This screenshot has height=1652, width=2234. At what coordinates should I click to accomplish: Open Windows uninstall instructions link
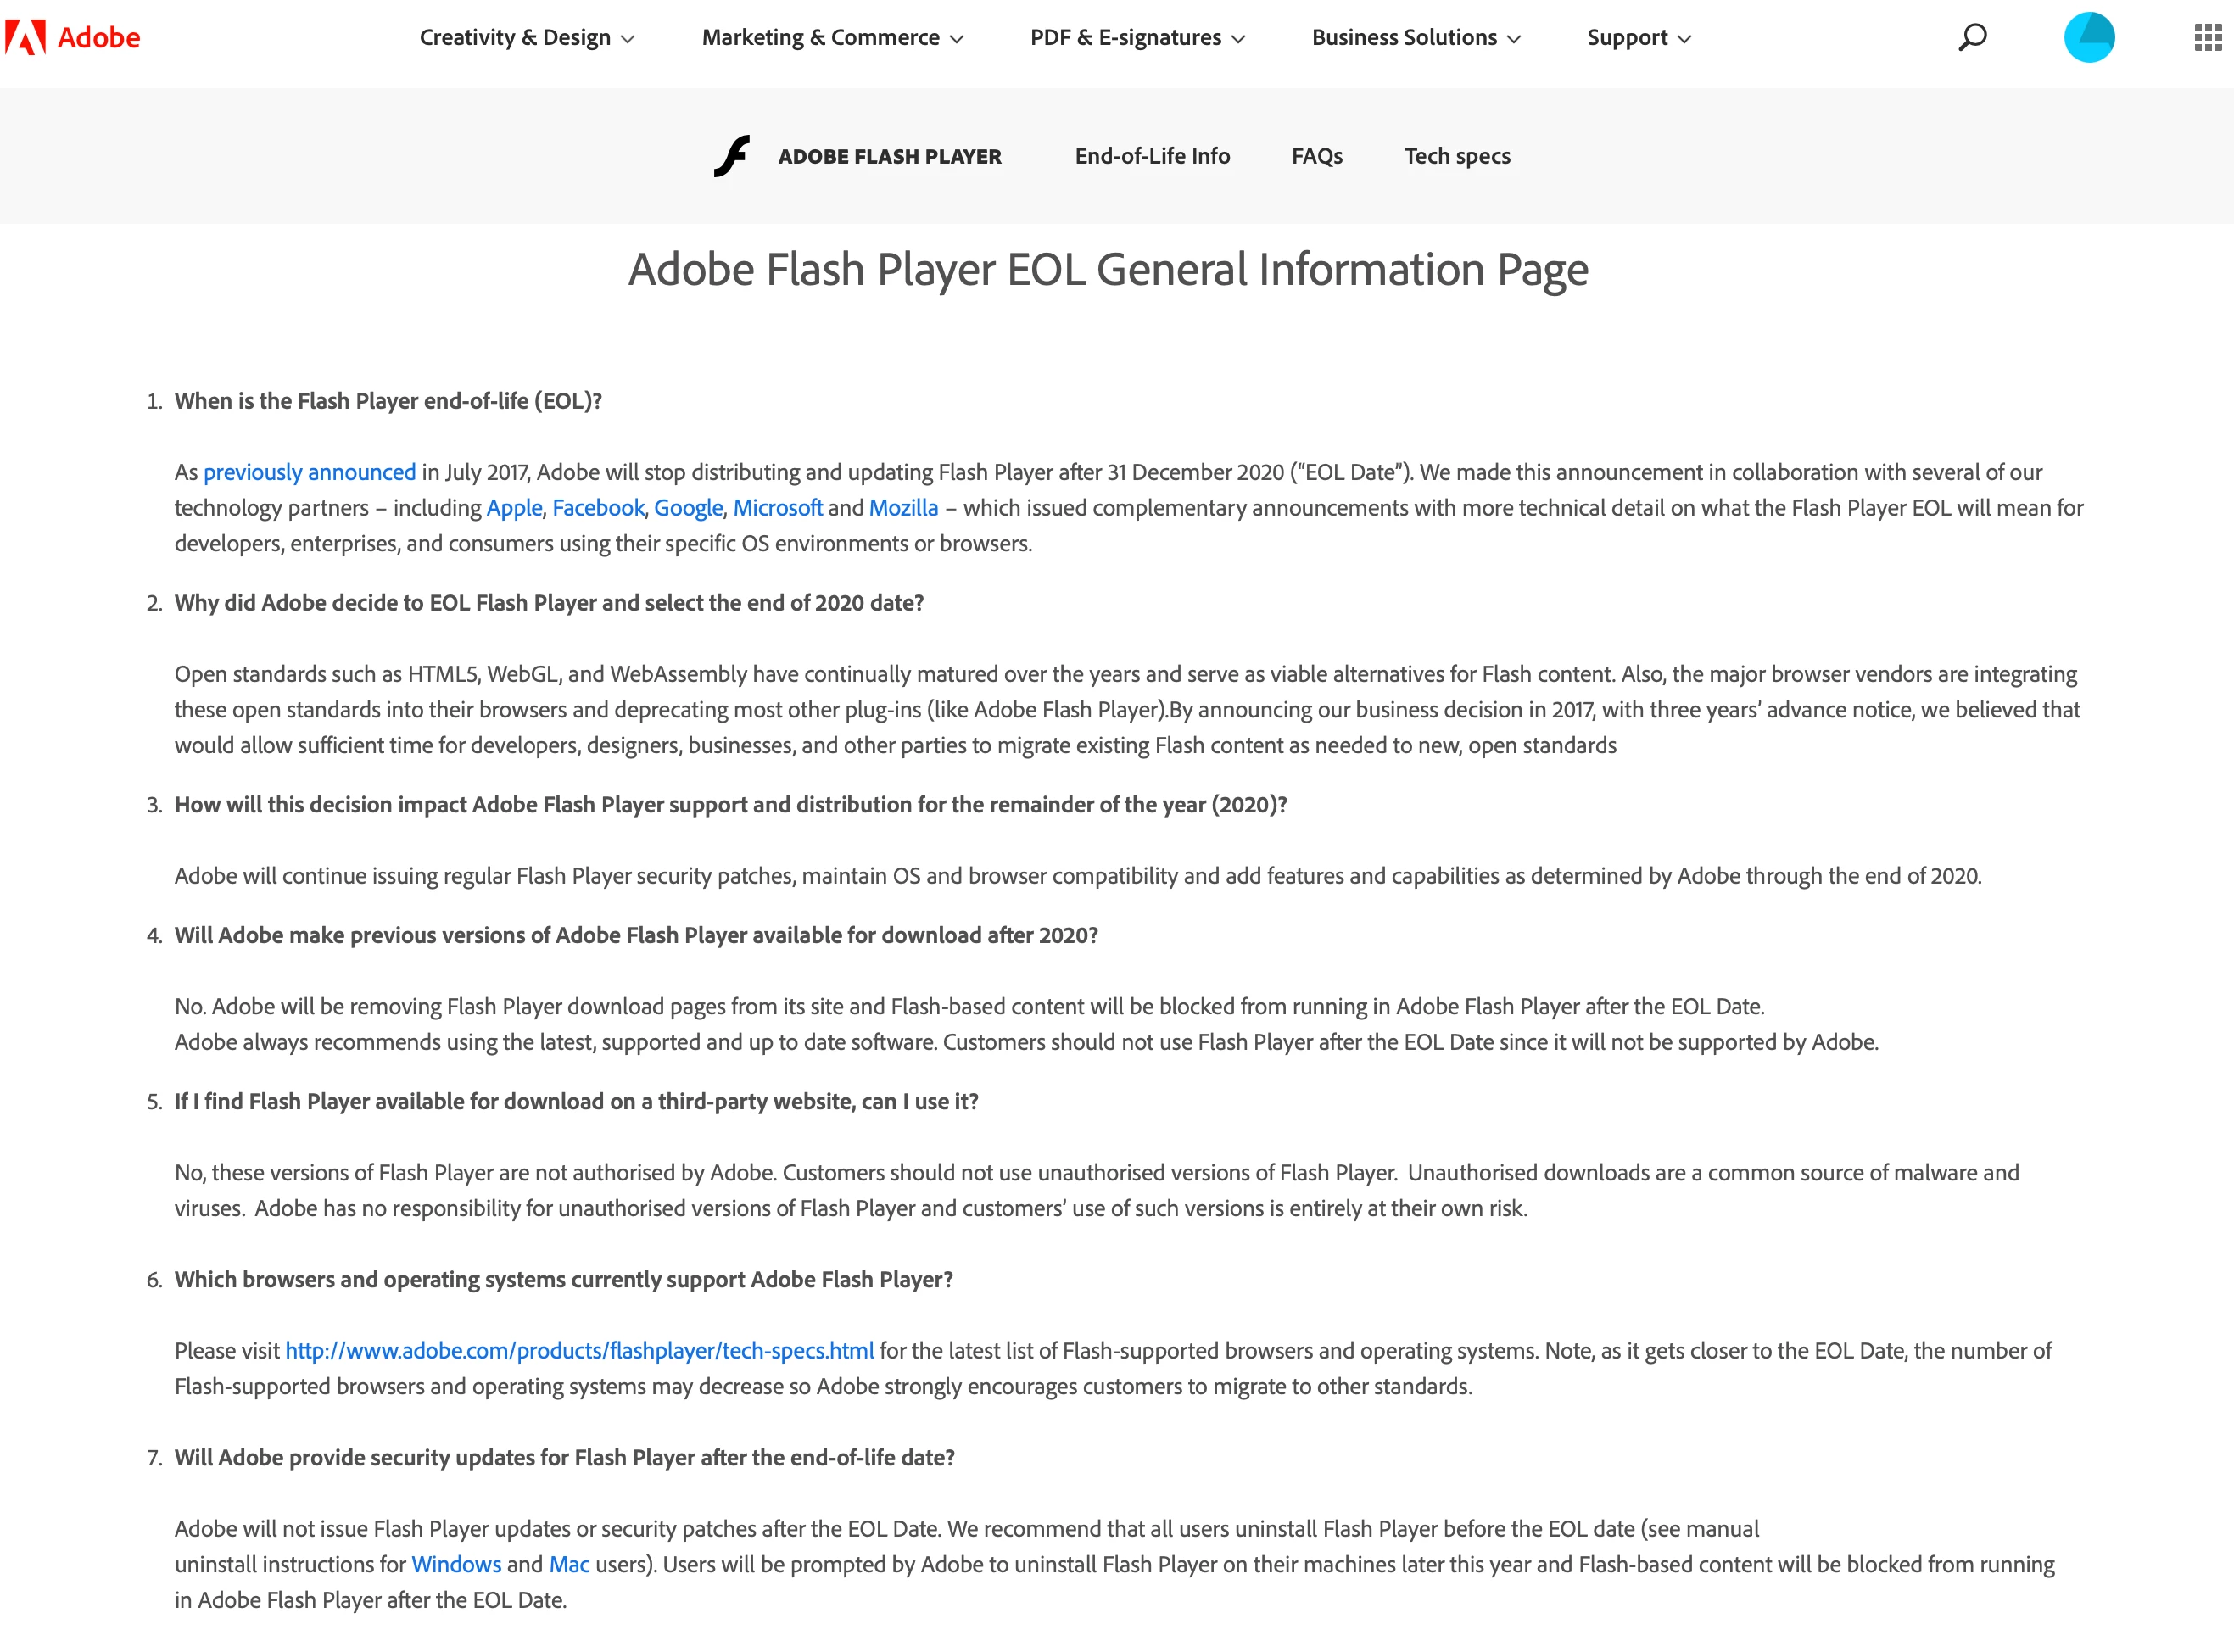point(456,1565)
